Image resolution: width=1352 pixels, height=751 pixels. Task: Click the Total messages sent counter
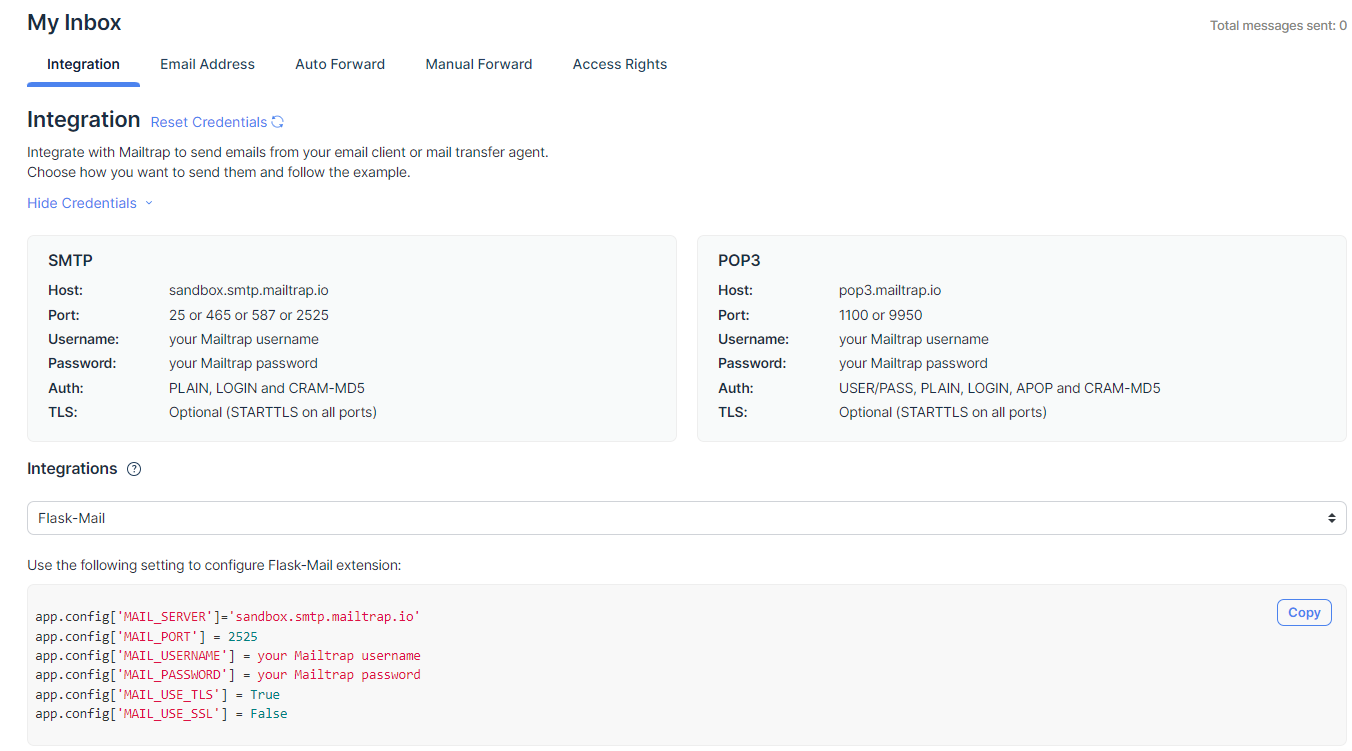coord(1279,25)
